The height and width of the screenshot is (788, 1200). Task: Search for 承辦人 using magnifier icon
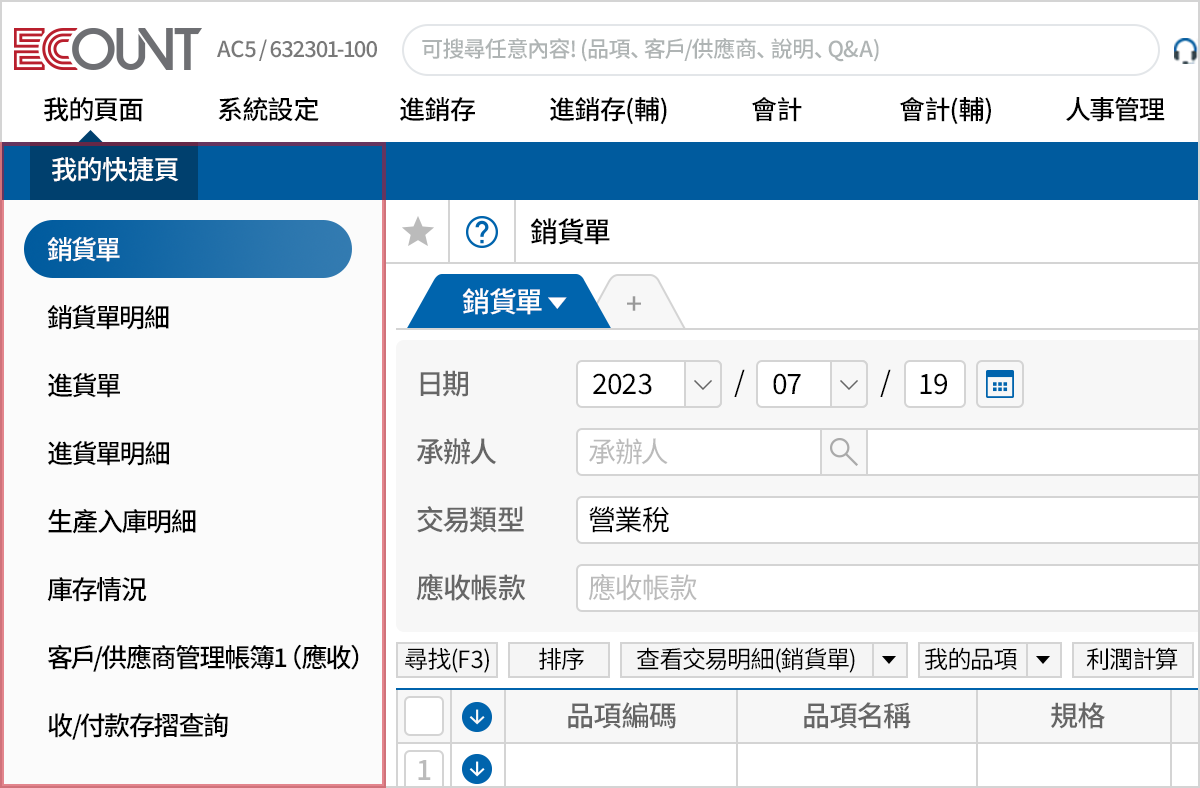coord(843,452)
